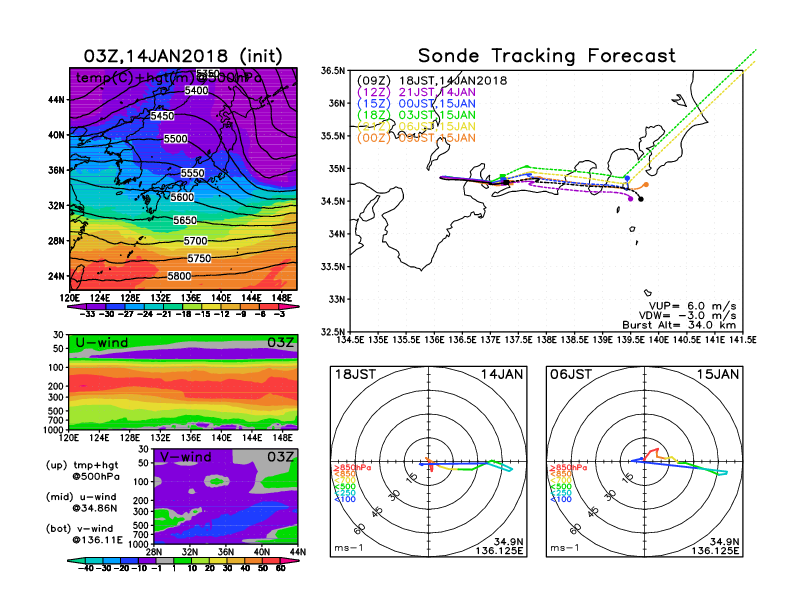Viewport: 792px width, 612px height.
Task: Click the black 09Z landing point marker
Action: (641, 199)
